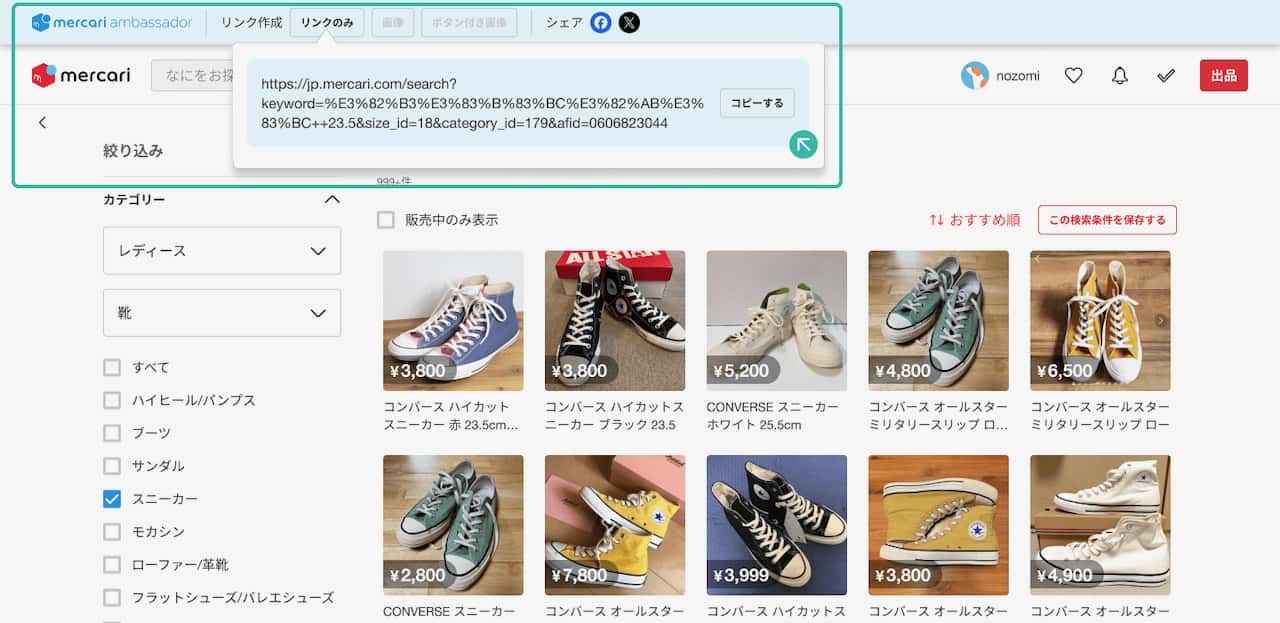This screenshot has width=1280, height=623.
Task: Go back with left chevron arrow
Action: 42,122
